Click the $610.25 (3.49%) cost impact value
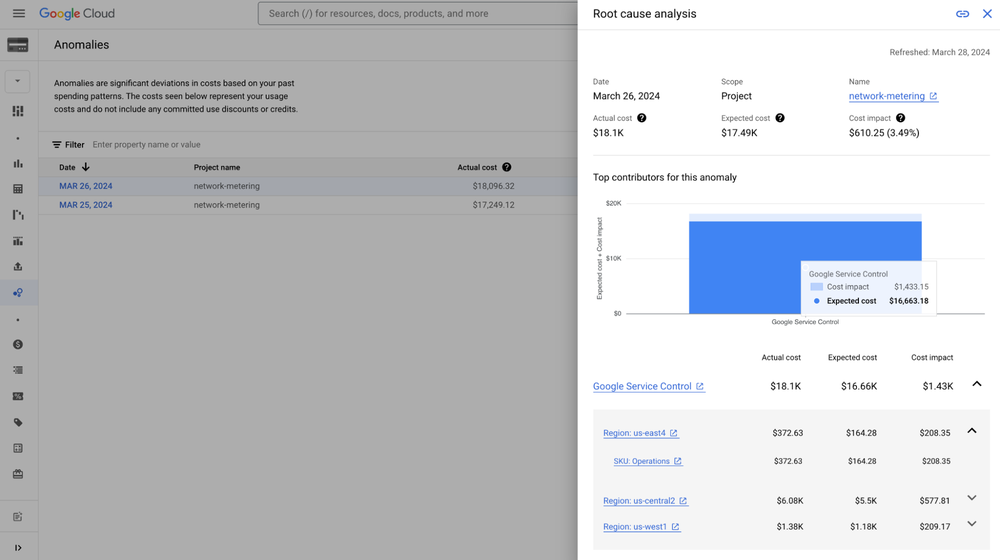Image resolution: width=1000 pixels, height=560 pixels. point(884,133)
